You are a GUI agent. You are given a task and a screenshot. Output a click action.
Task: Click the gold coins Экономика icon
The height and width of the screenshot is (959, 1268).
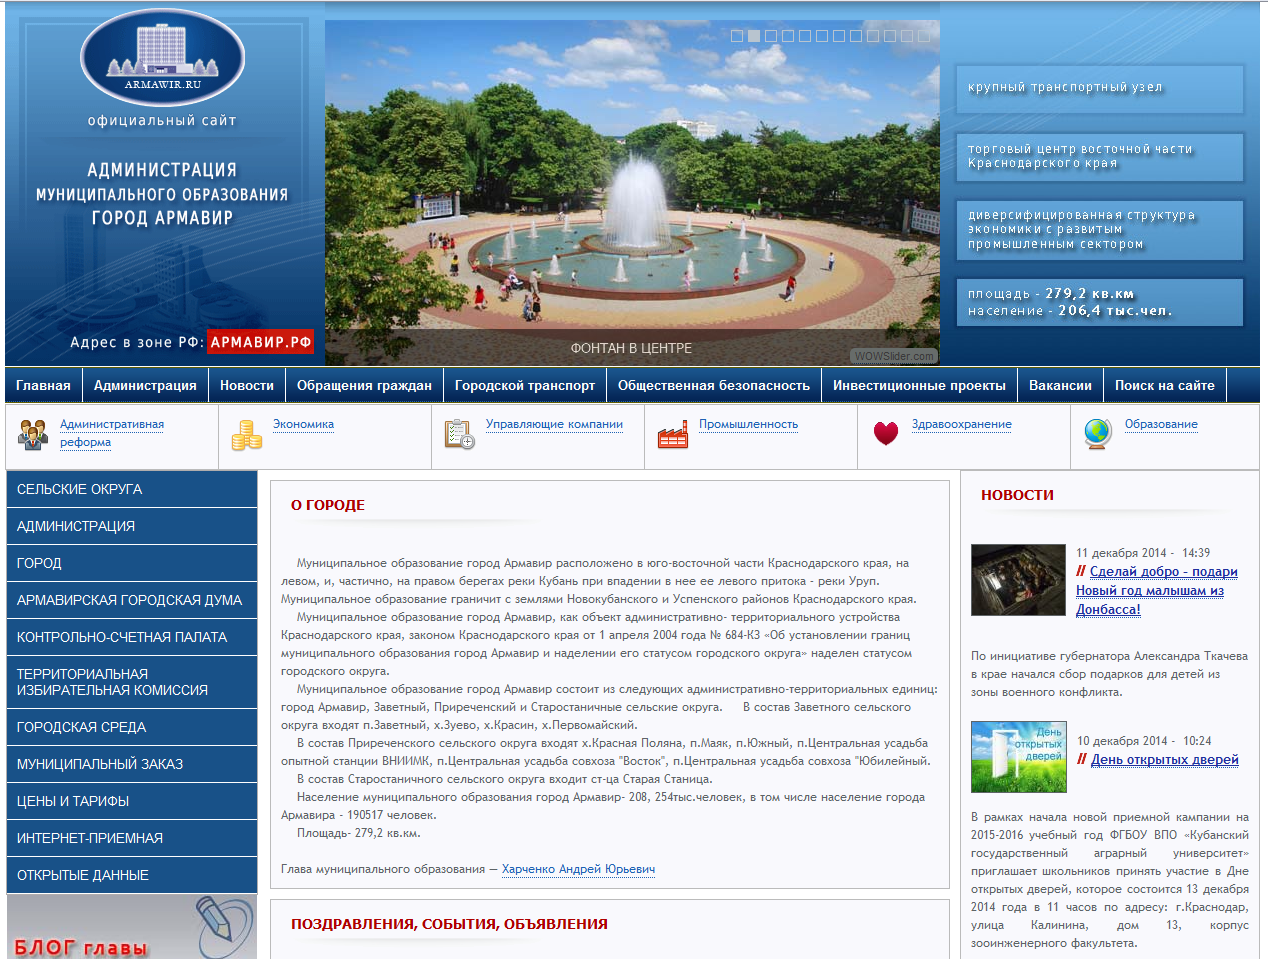coord(246,435)
